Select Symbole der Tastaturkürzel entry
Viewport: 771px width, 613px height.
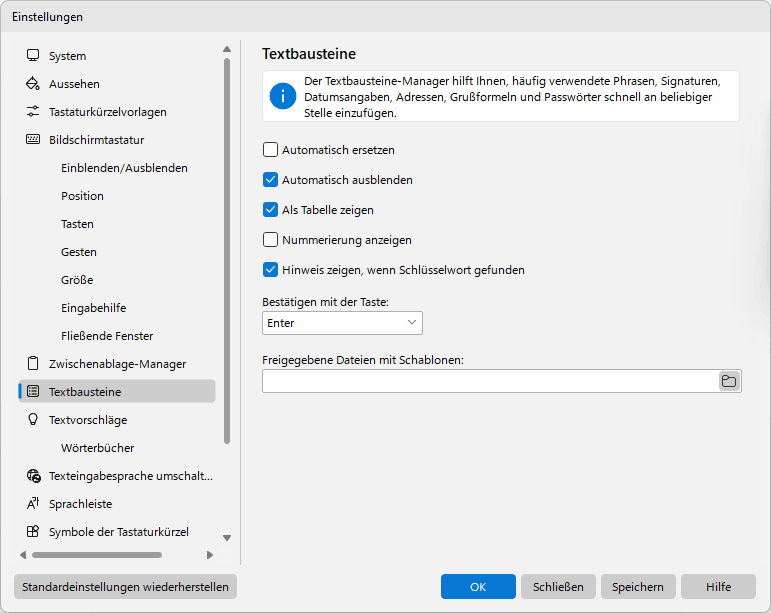(x=117, y=532)
